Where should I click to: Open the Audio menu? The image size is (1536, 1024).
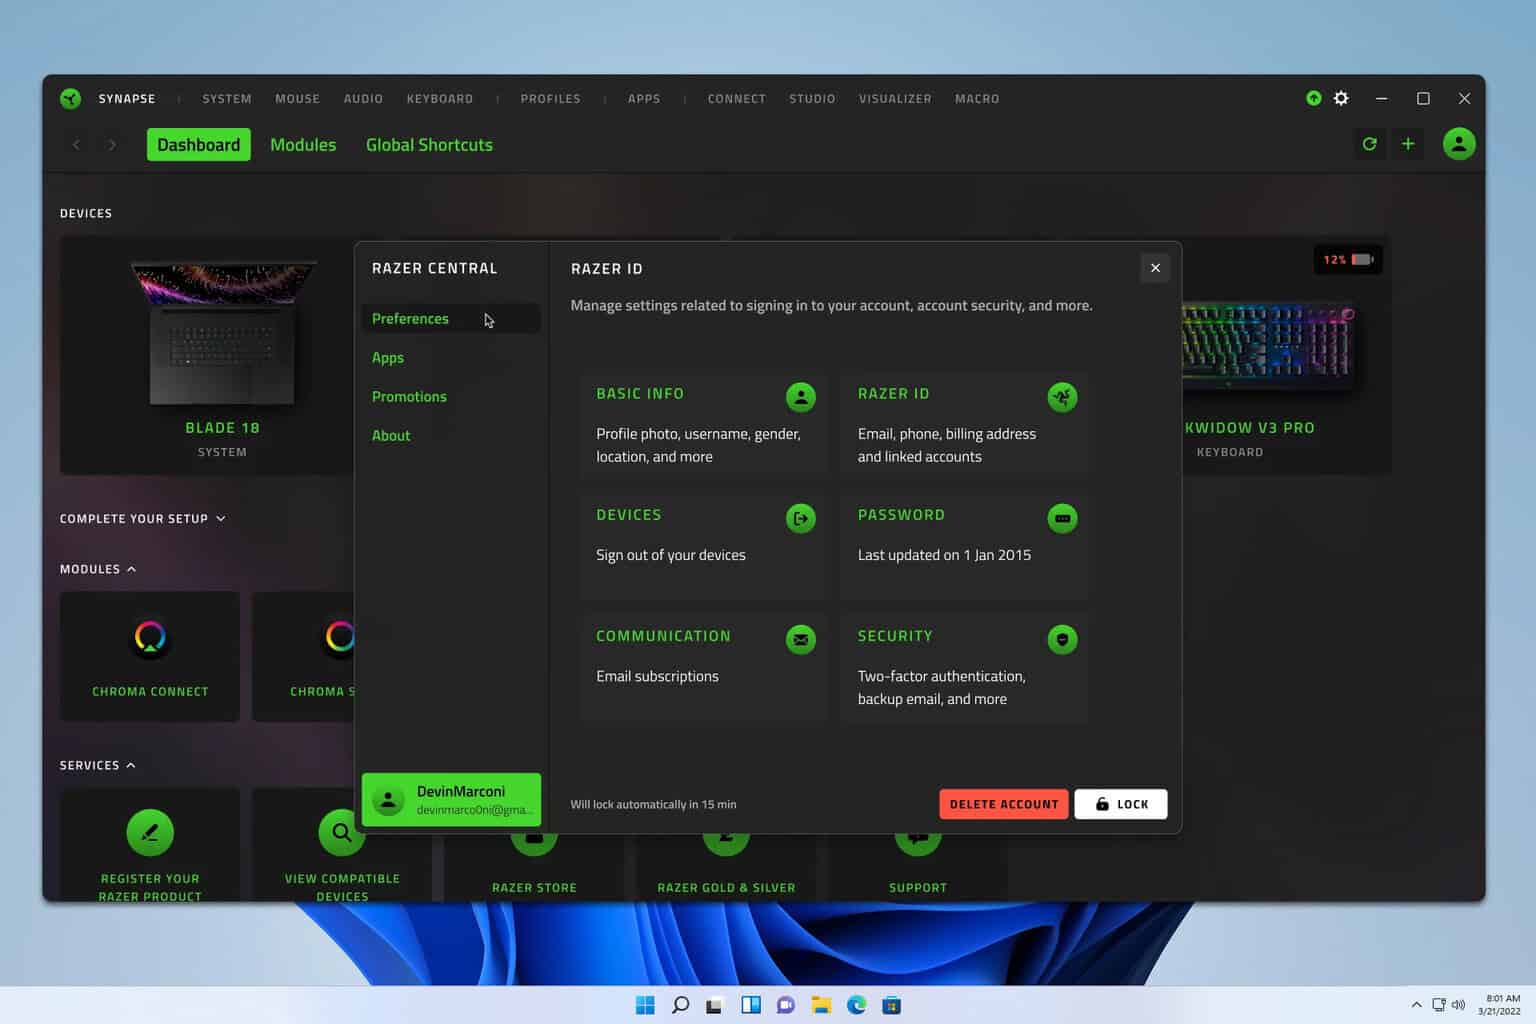coord(363,98)
